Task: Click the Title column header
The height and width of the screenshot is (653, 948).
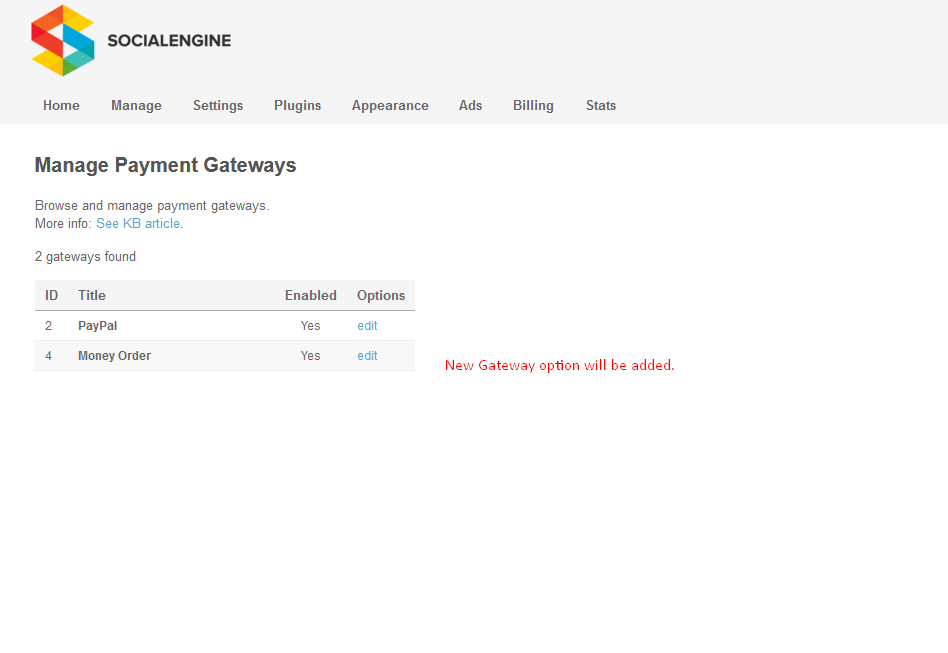Action: [x=91, y=295]
